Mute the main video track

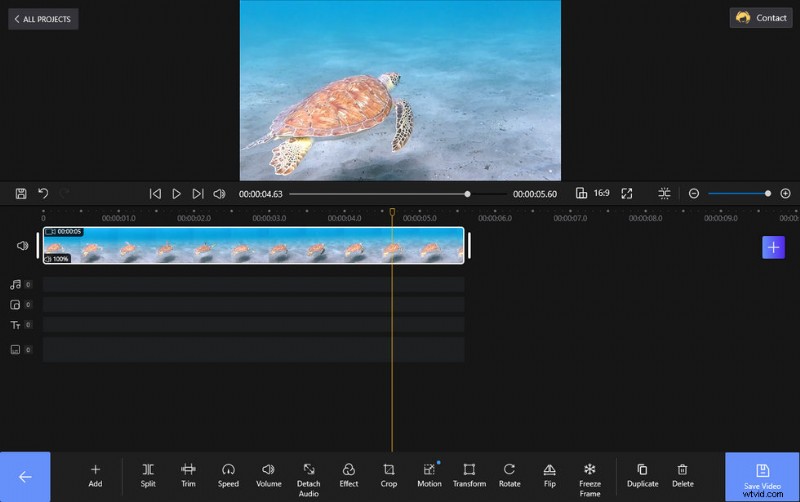point(22,245)
